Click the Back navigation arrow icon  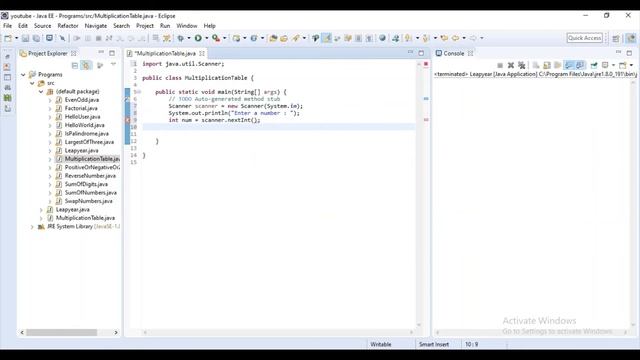coord(455,38)
